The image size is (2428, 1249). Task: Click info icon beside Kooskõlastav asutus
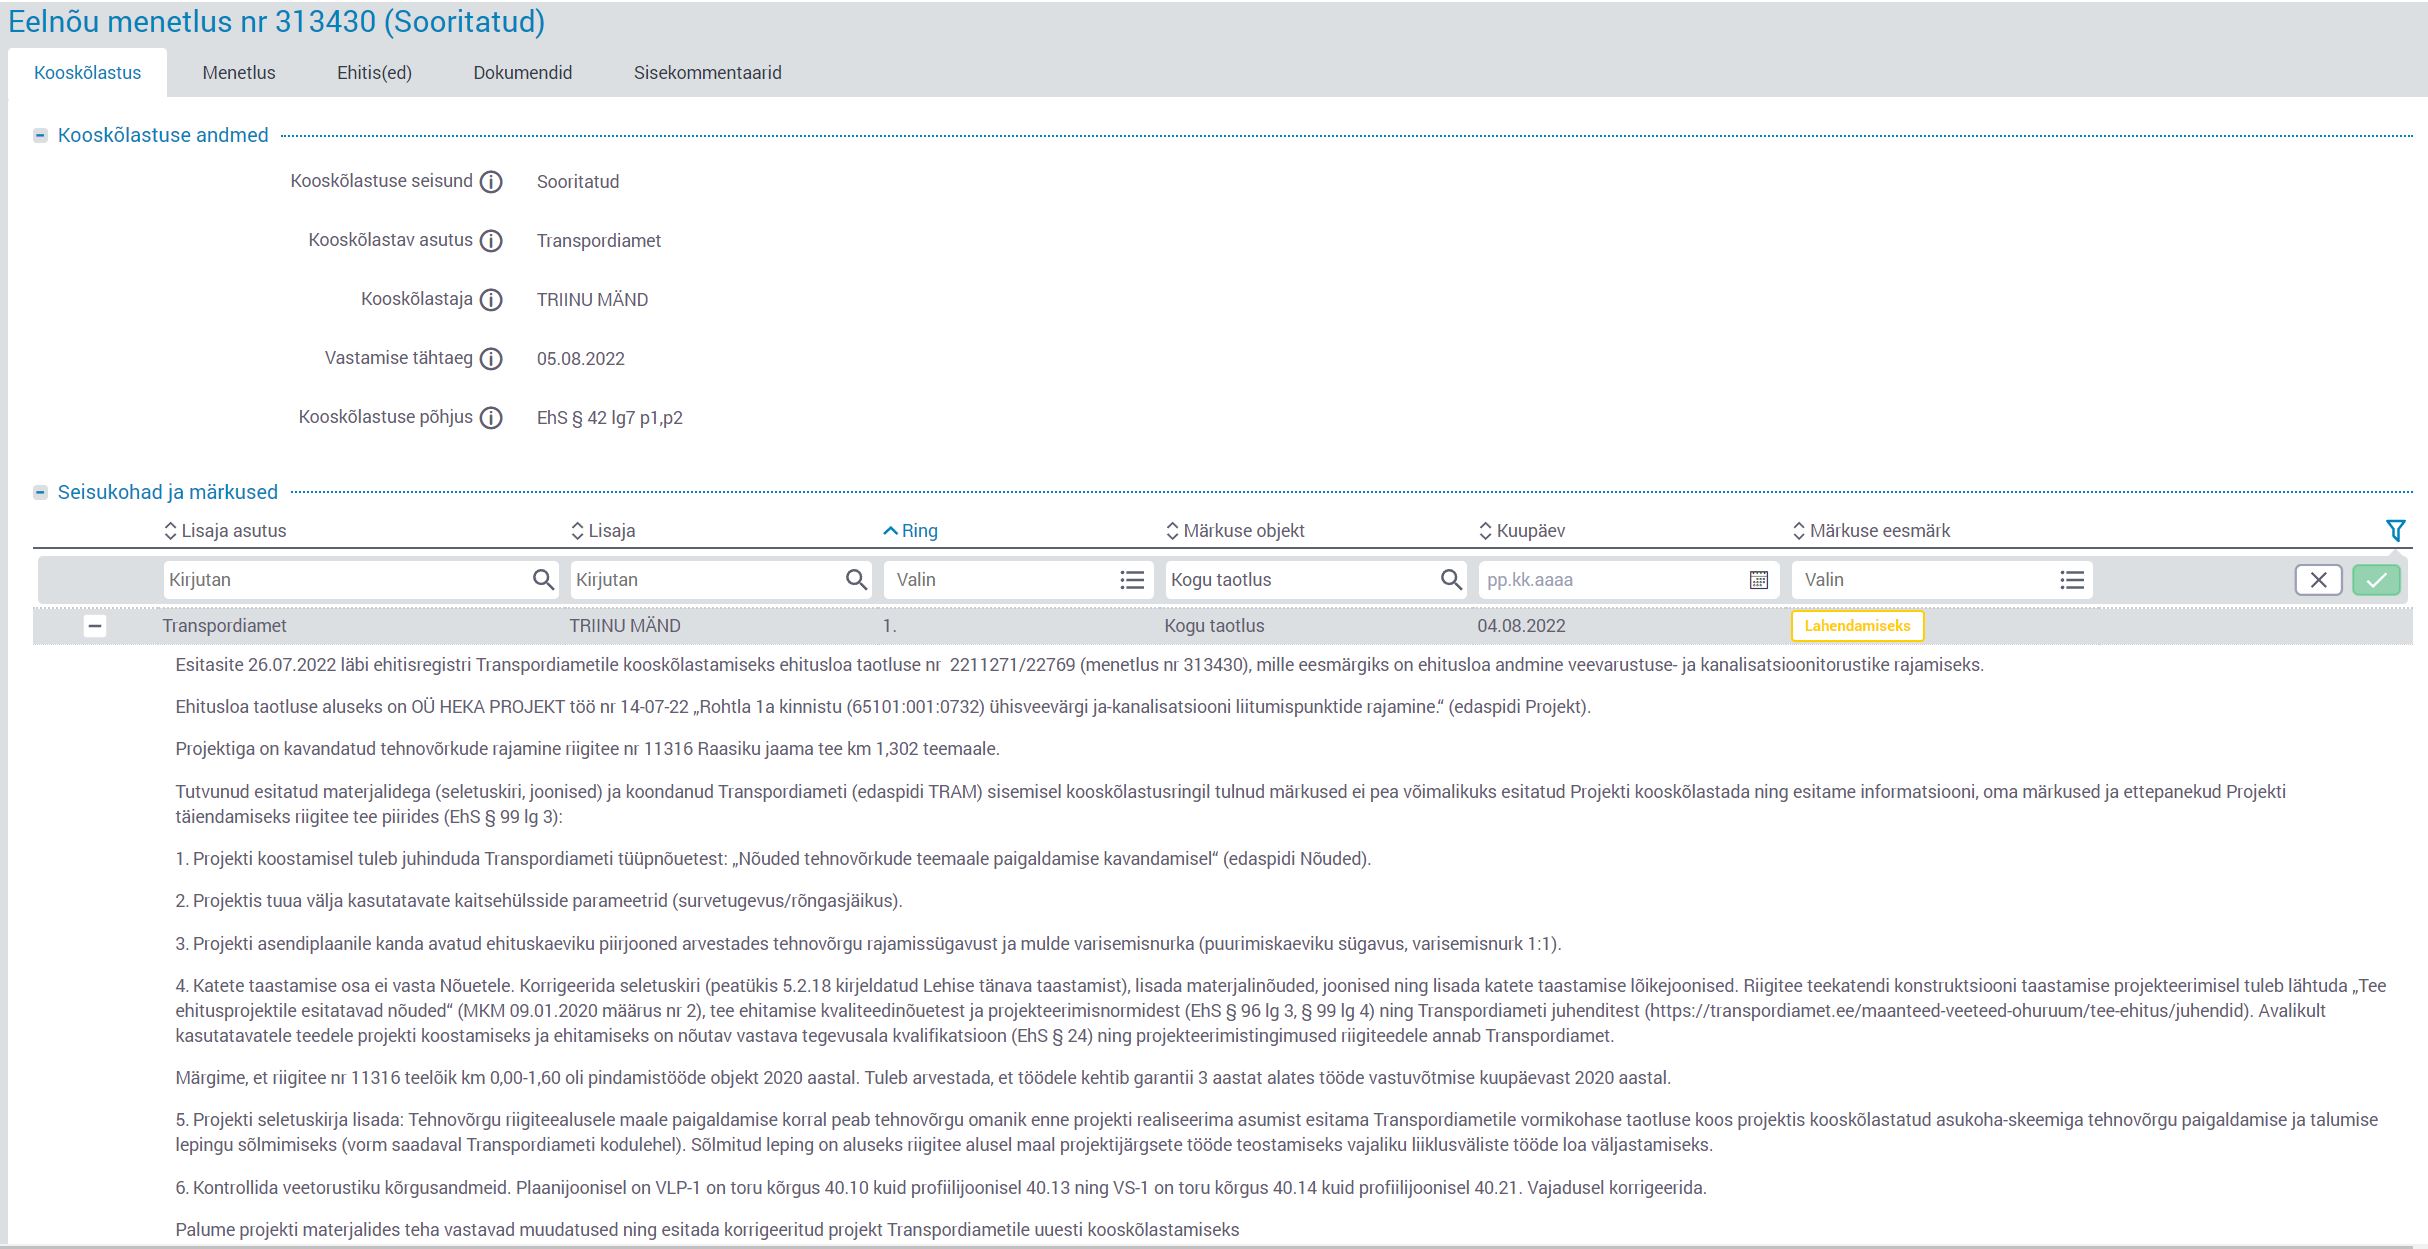point(491,241)
